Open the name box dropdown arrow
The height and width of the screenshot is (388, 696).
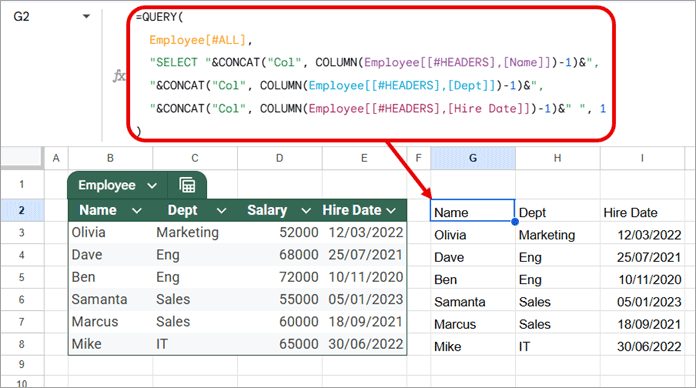point(87,17)
